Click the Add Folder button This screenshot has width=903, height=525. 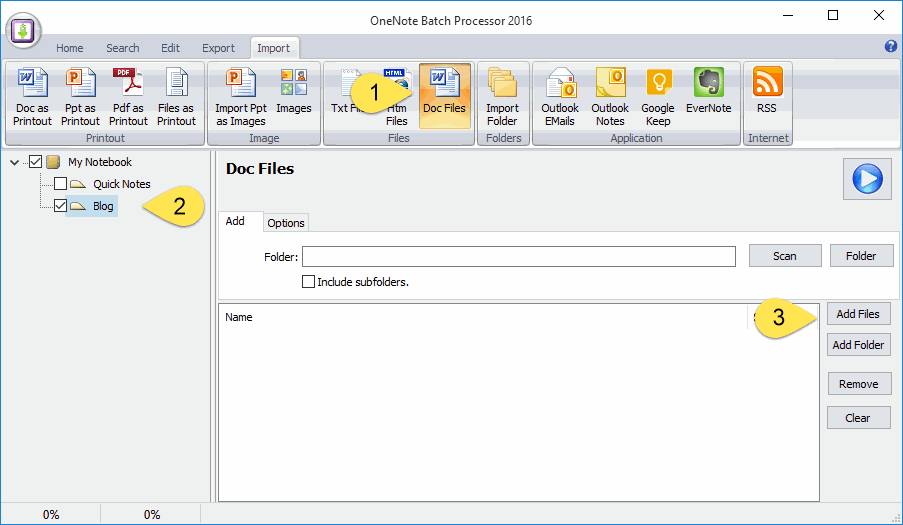pyautogui.click(x=858, y=345)
